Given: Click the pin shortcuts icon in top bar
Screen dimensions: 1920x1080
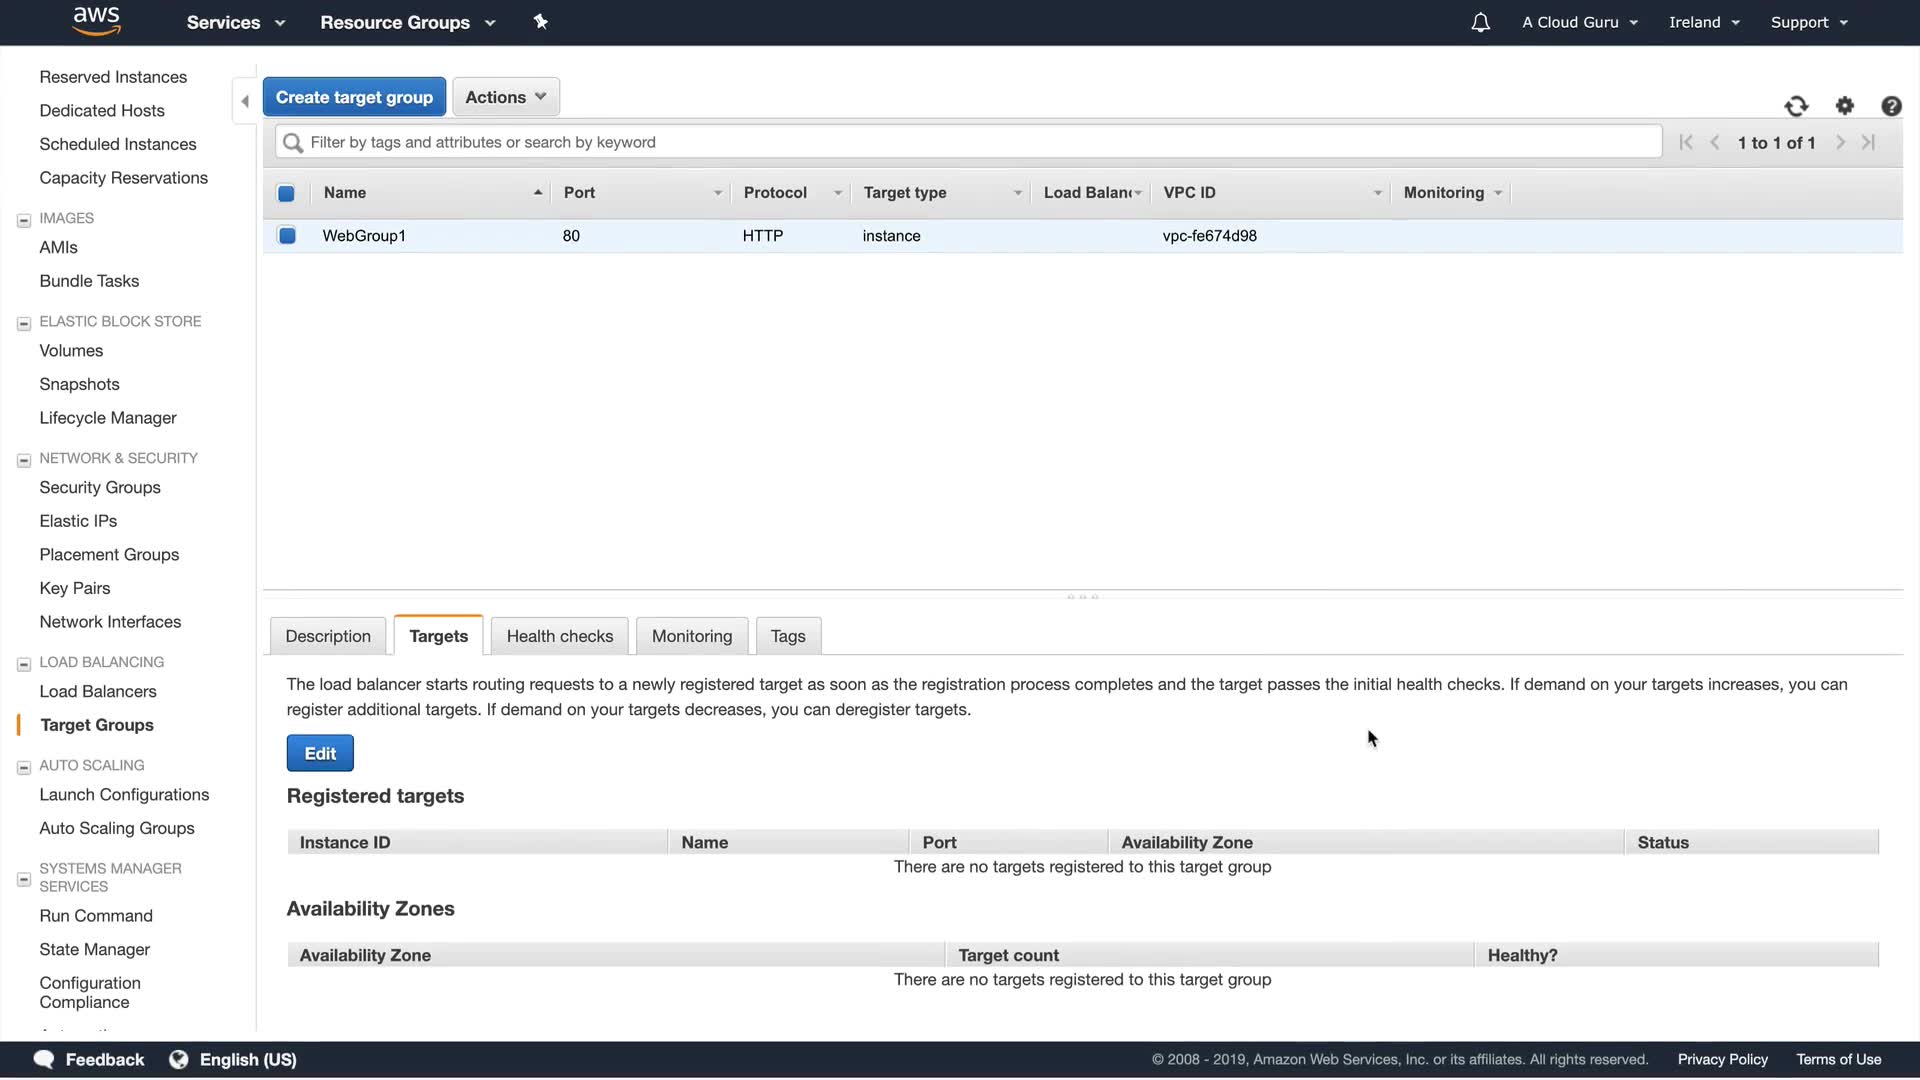Looking at the screenshot, I should click(540, 22).
